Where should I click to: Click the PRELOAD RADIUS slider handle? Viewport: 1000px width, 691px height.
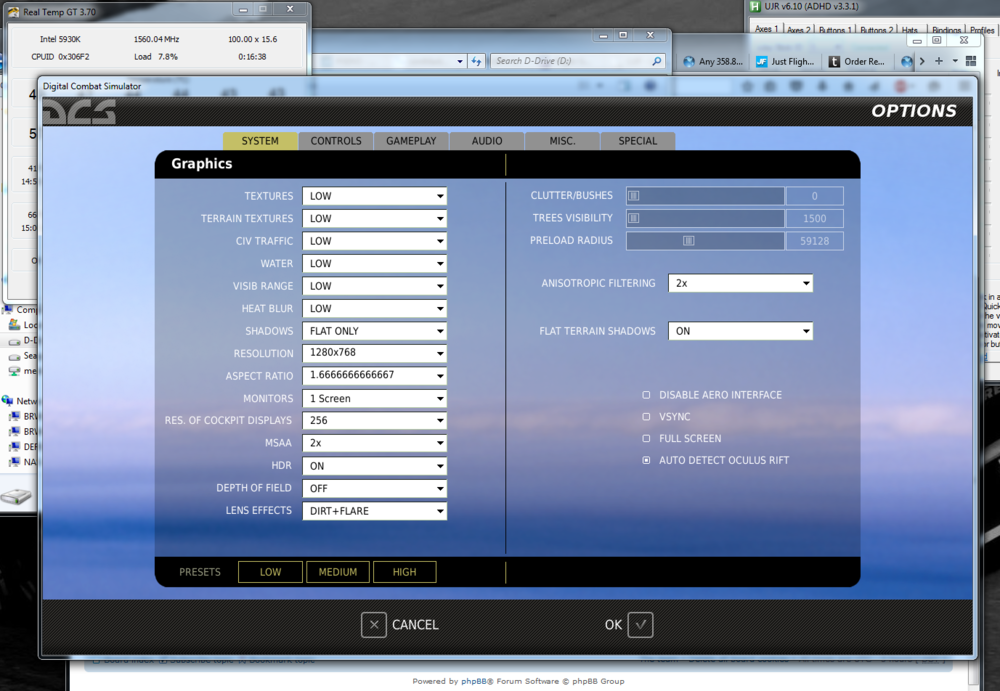(689, 241)
